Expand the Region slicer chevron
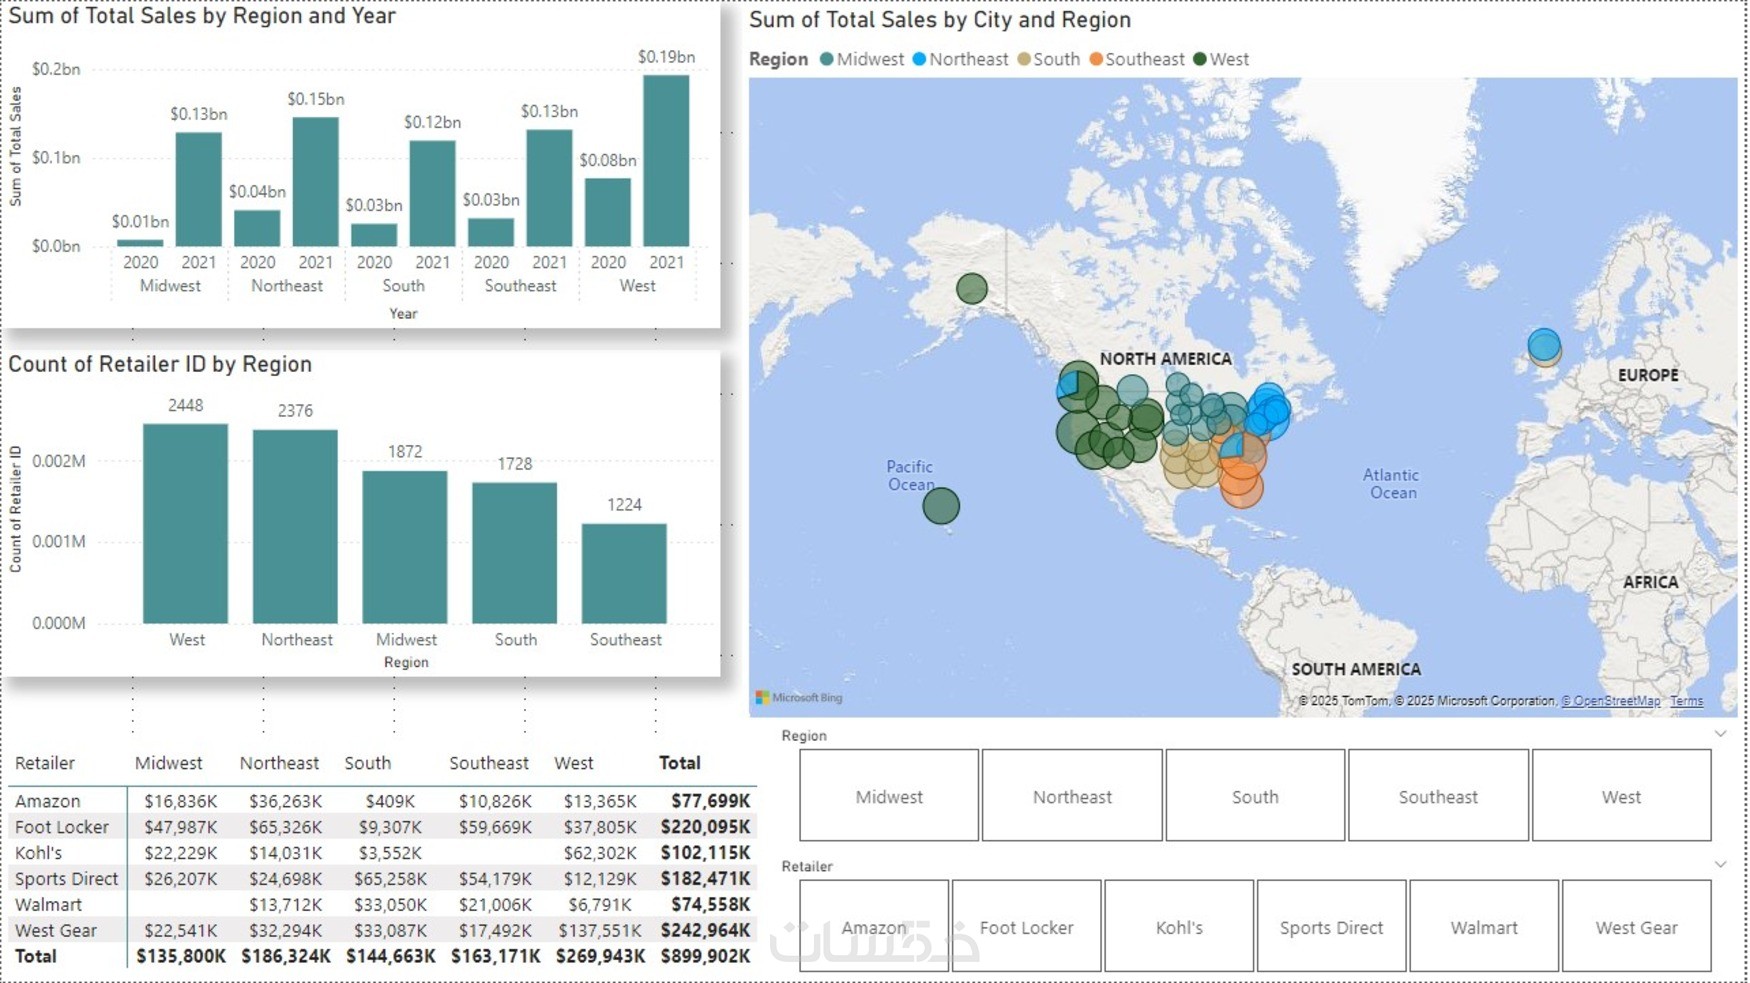Viewport: 1750px width, 983px height. (1720, 734)
